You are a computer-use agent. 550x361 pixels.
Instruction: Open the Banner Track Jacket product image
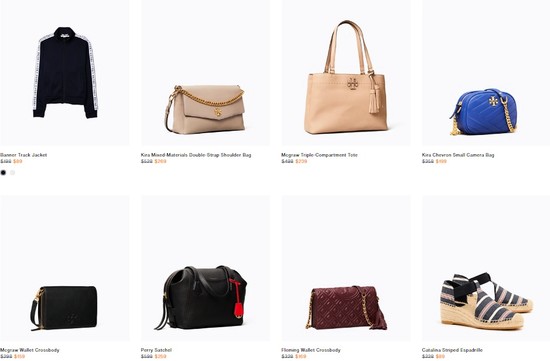click(65, 73)
